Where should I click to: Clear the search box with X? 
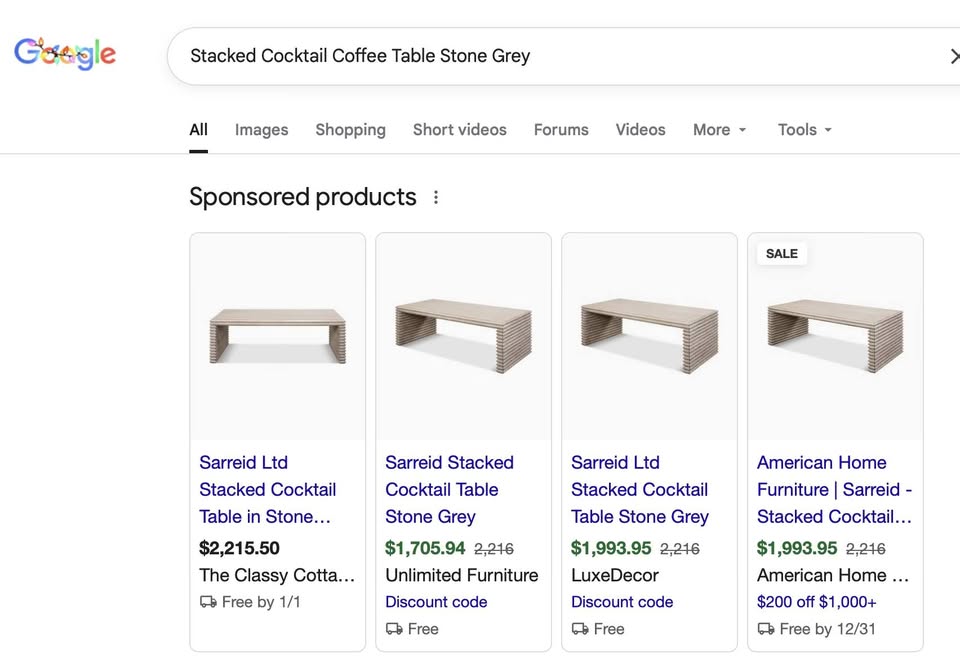pyautogui.click(x=953, y=56)
